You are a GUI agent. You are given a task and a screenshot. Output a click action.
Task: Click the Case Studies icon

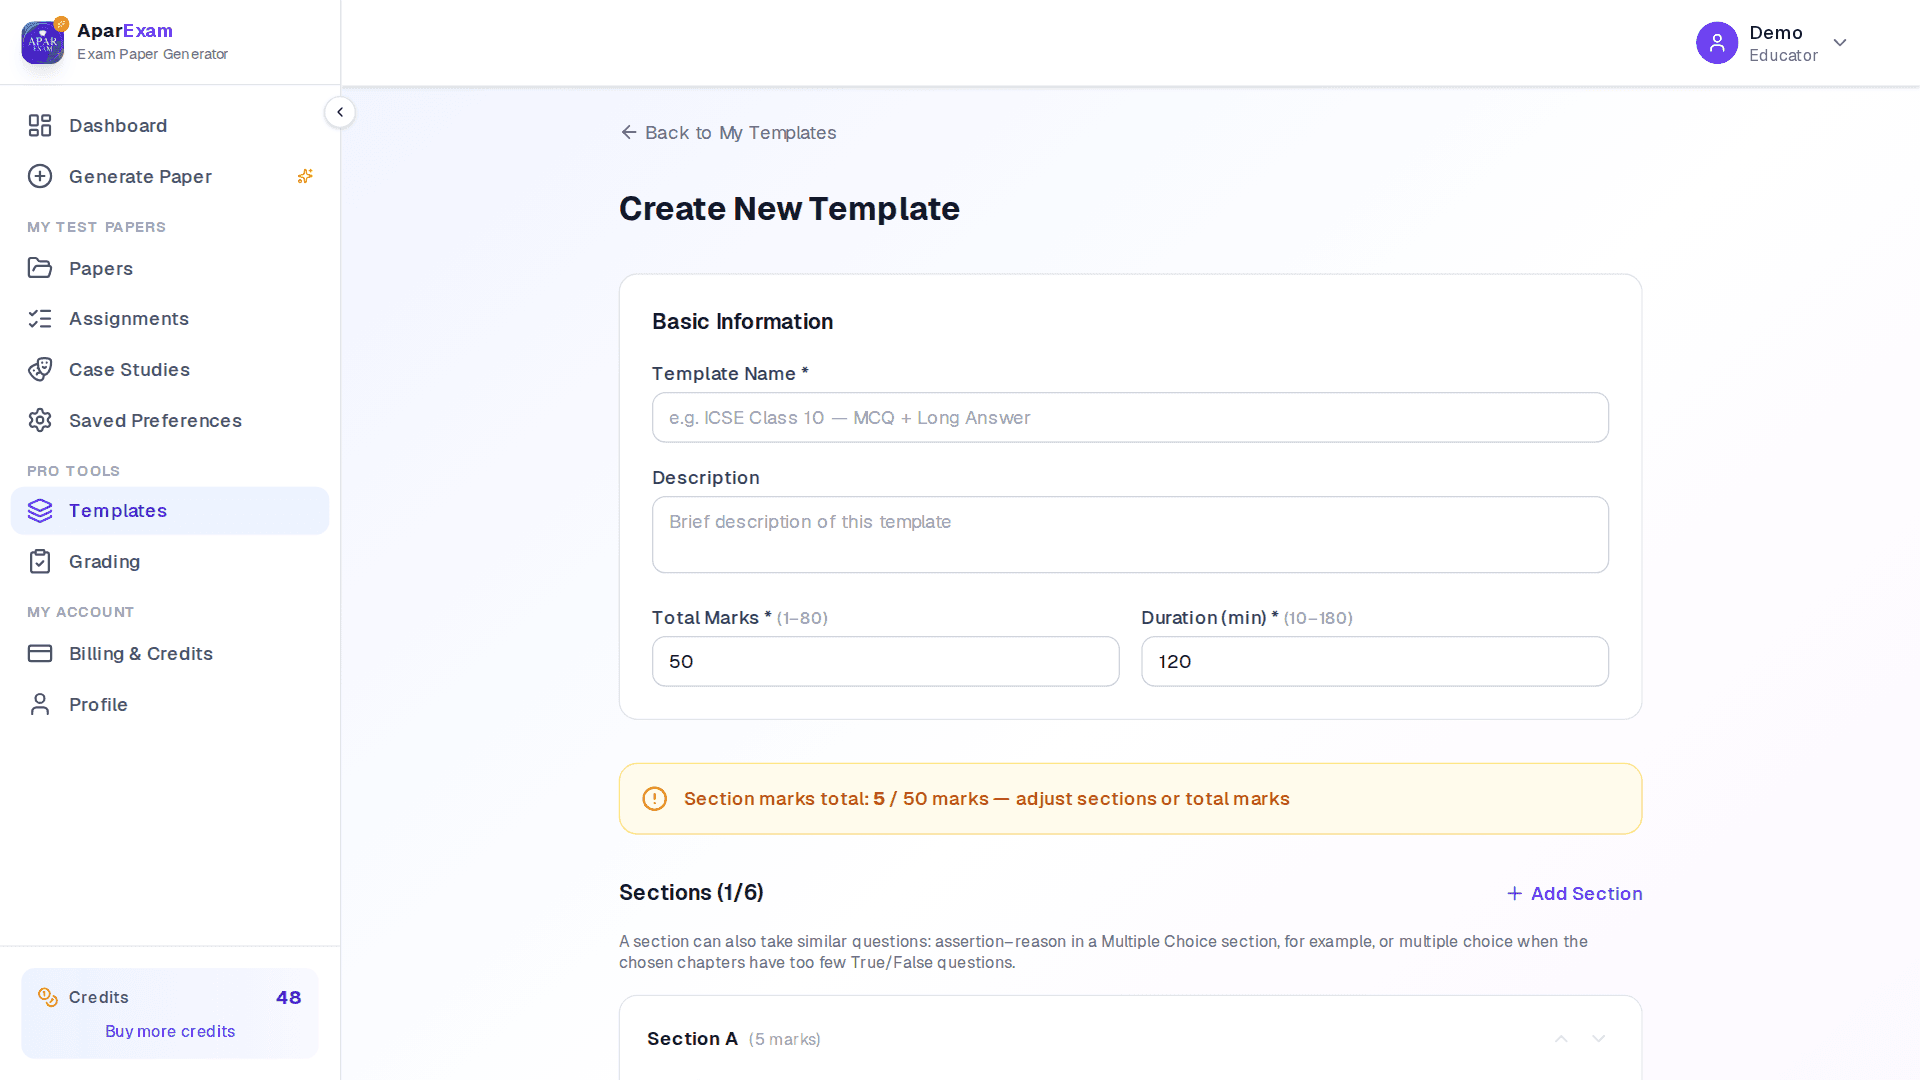click(40, 369)
